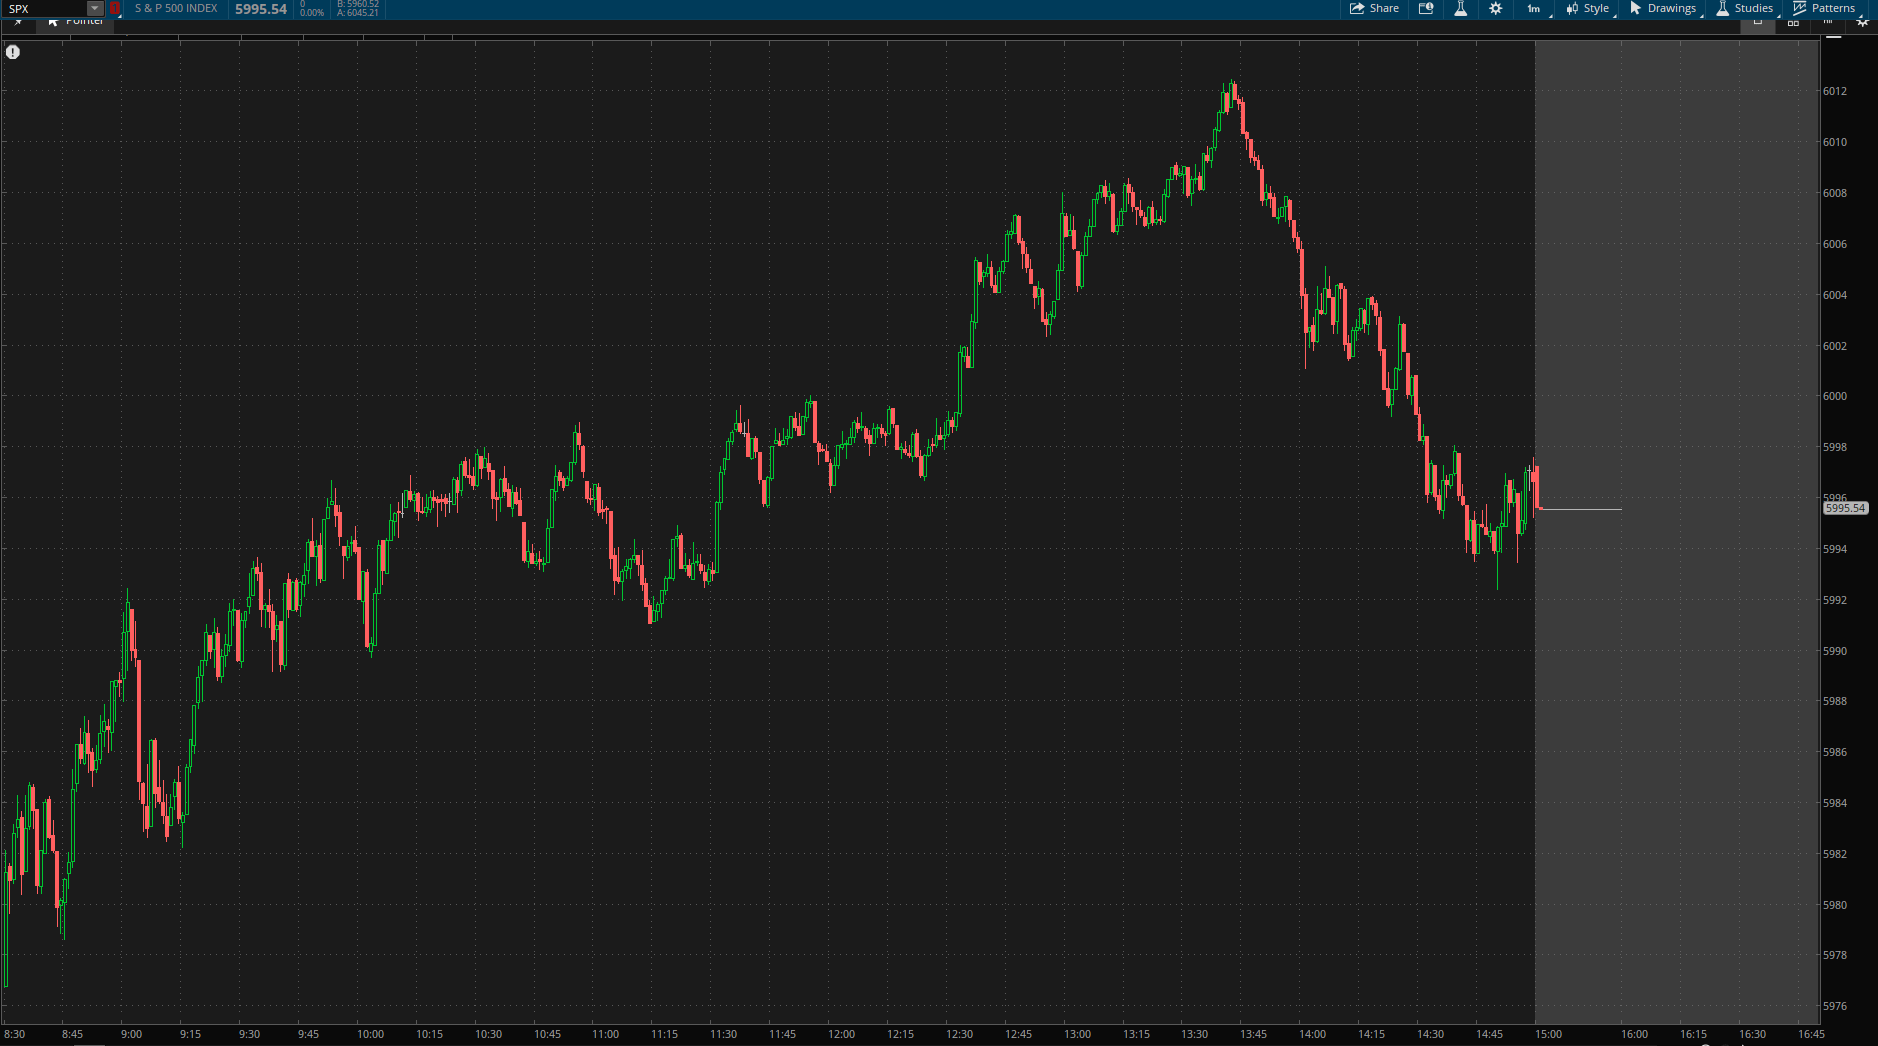Open chart settings gear icon

pyautogui.click(x=1495, y=8)
